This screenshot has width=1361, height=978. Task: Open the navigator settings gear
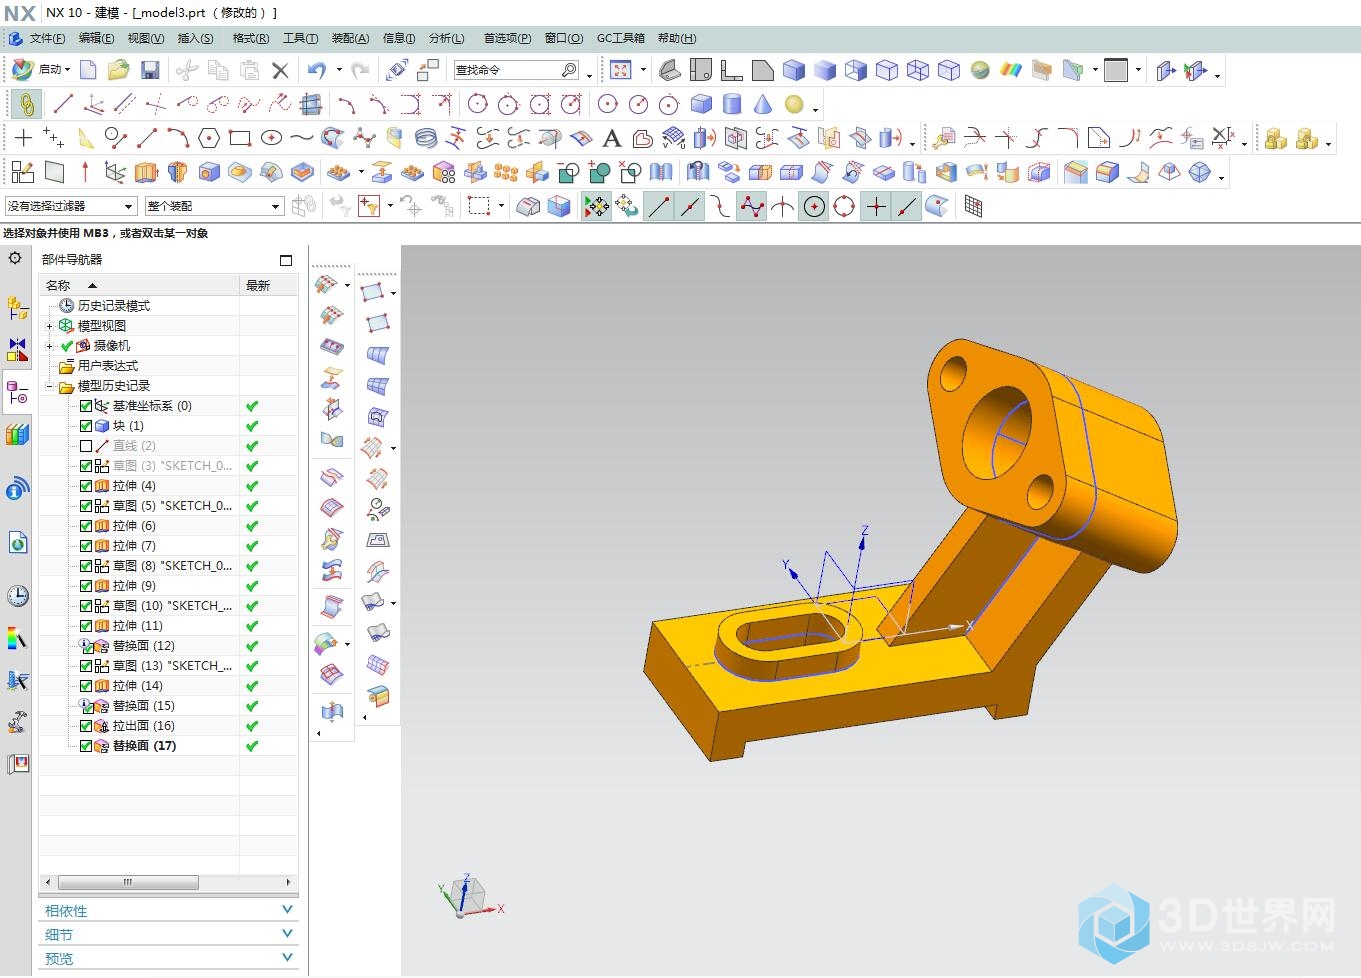tap(15, 258)
